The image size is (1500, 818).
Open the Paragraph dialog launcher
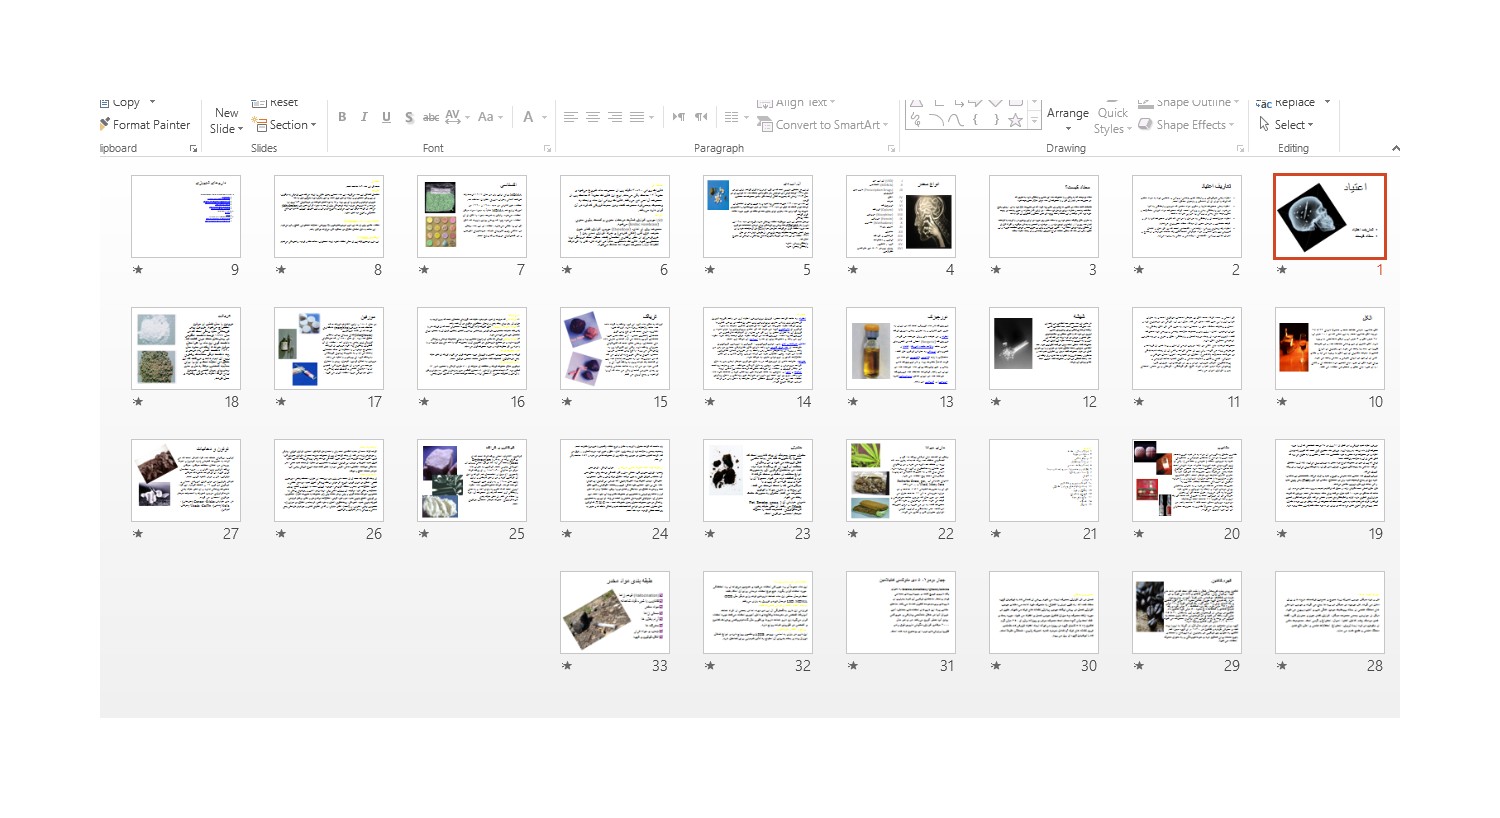coord(891,148)
